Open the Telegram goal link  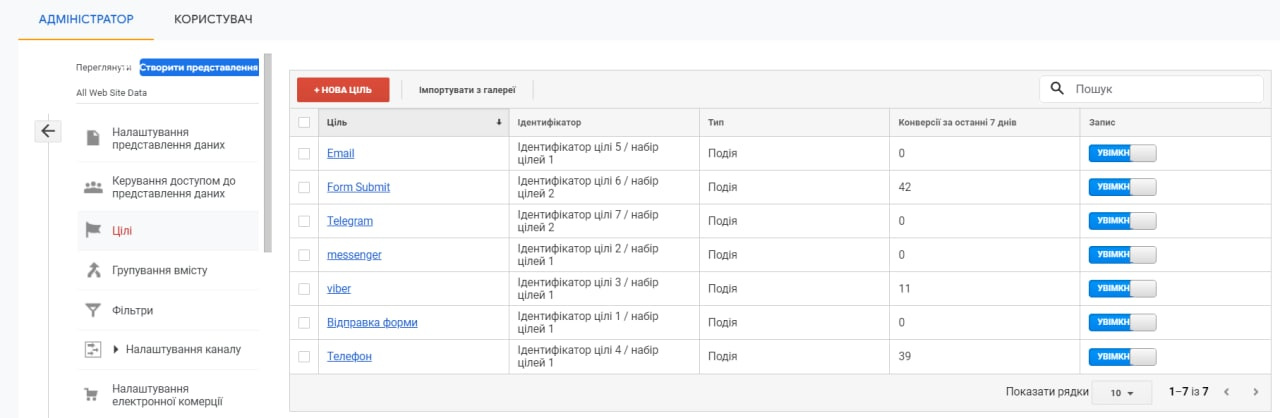click(349, 221)
